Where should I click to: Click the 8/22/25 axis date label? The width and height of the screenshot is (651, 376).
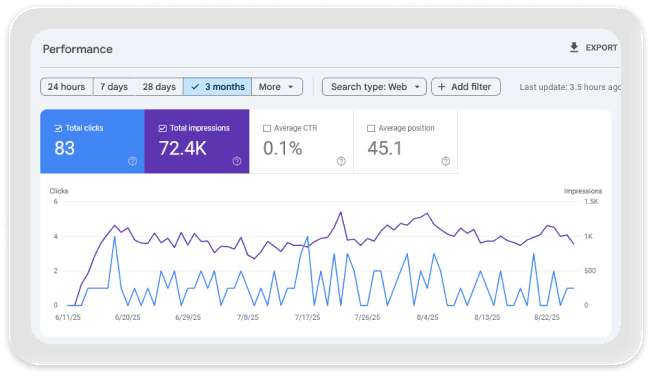click(x=547, y=317)
